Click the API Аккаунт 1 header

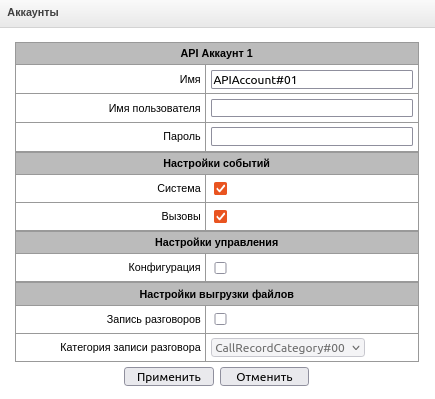click(x=217, y=53)
